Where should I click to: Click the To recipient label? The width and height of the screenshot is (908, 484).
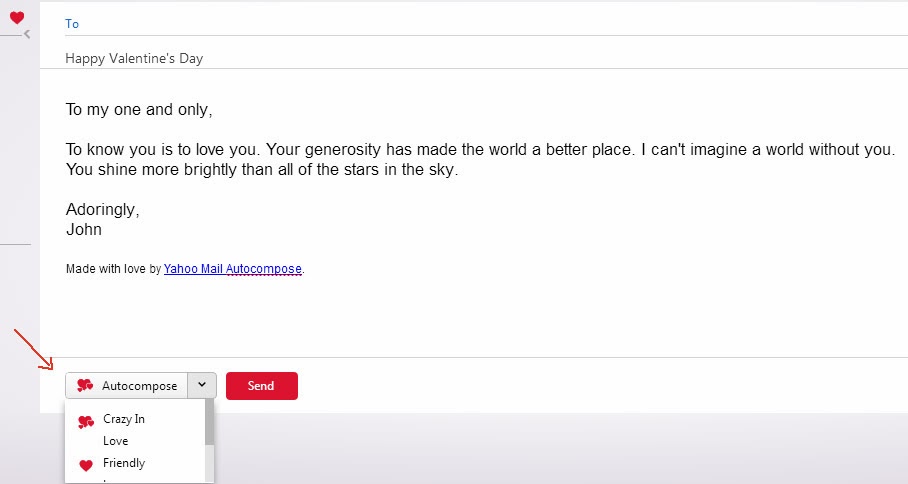[72, 24]
